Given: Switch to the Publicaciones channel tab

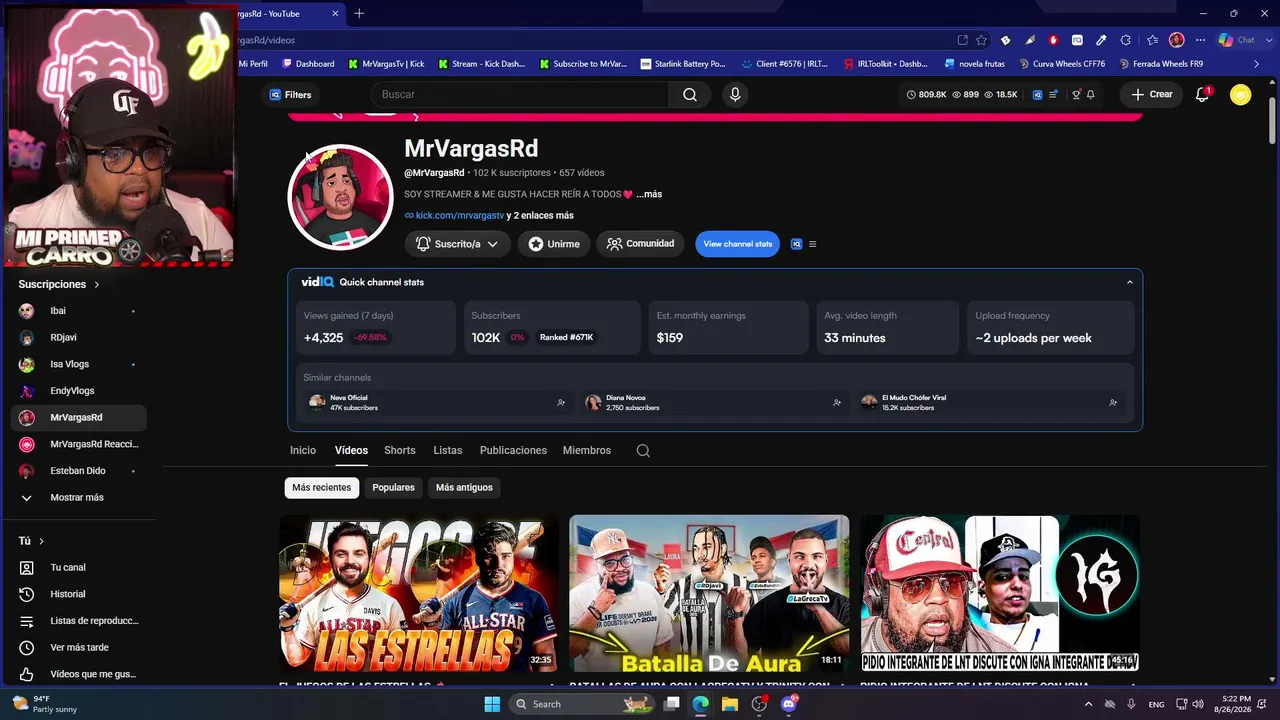Looking at the screenshot, I should pos(513,451).
